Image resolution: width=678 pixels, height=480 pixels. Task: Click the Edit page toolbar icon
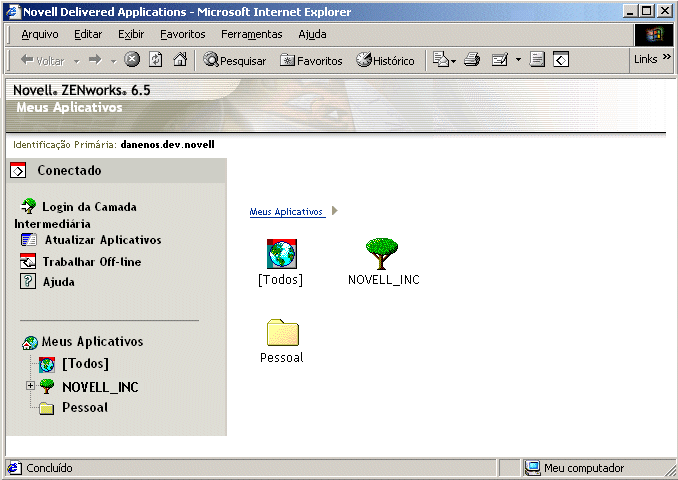click(x=500, y=60)
